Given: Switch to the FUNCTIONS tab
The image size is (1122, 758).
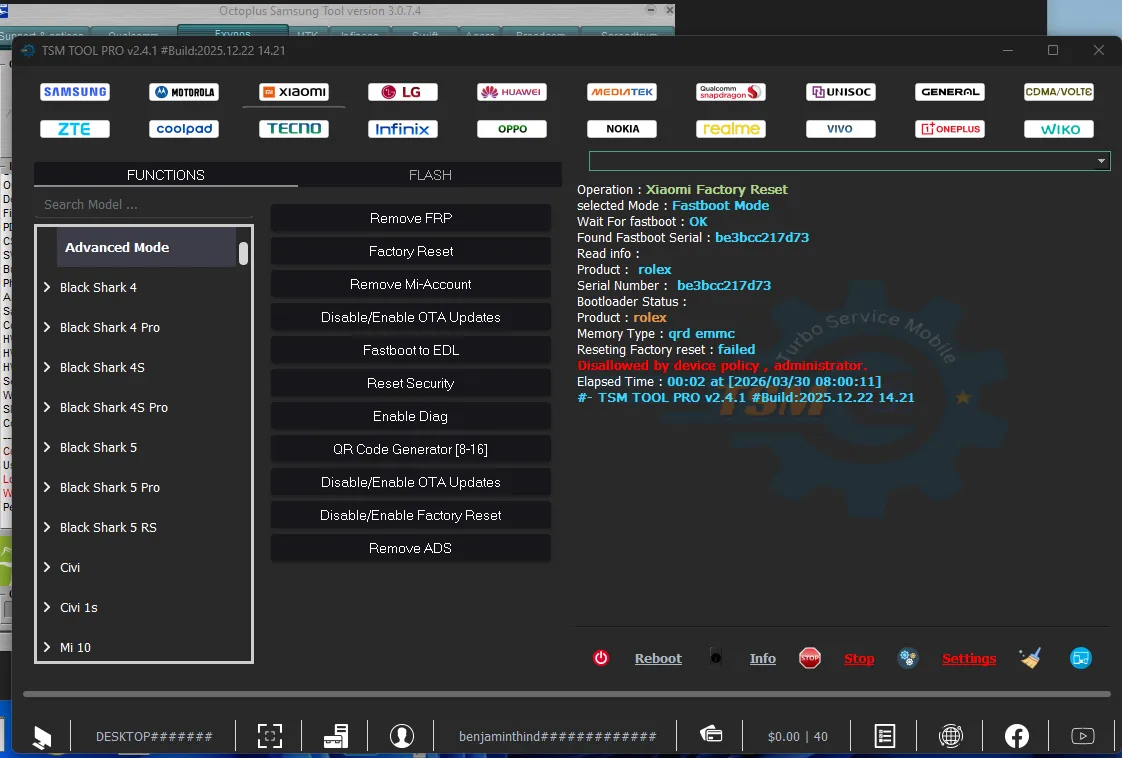Looking at the screenshot, I should pyautogui.click(x=166, y=175).
